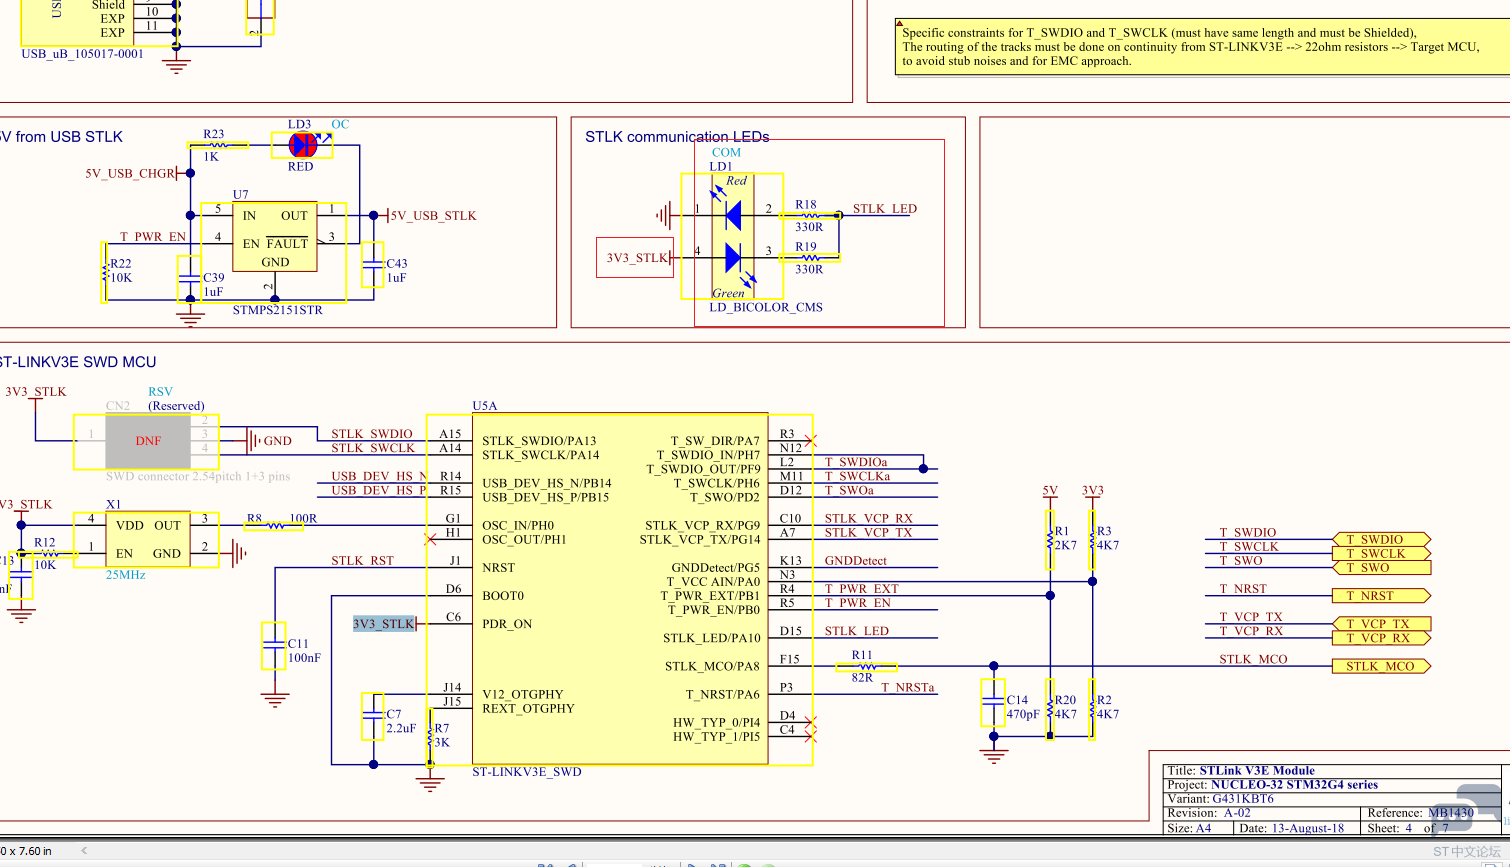Click the boxed 3V3_STLK label beside LD1

tap(636, 258)
